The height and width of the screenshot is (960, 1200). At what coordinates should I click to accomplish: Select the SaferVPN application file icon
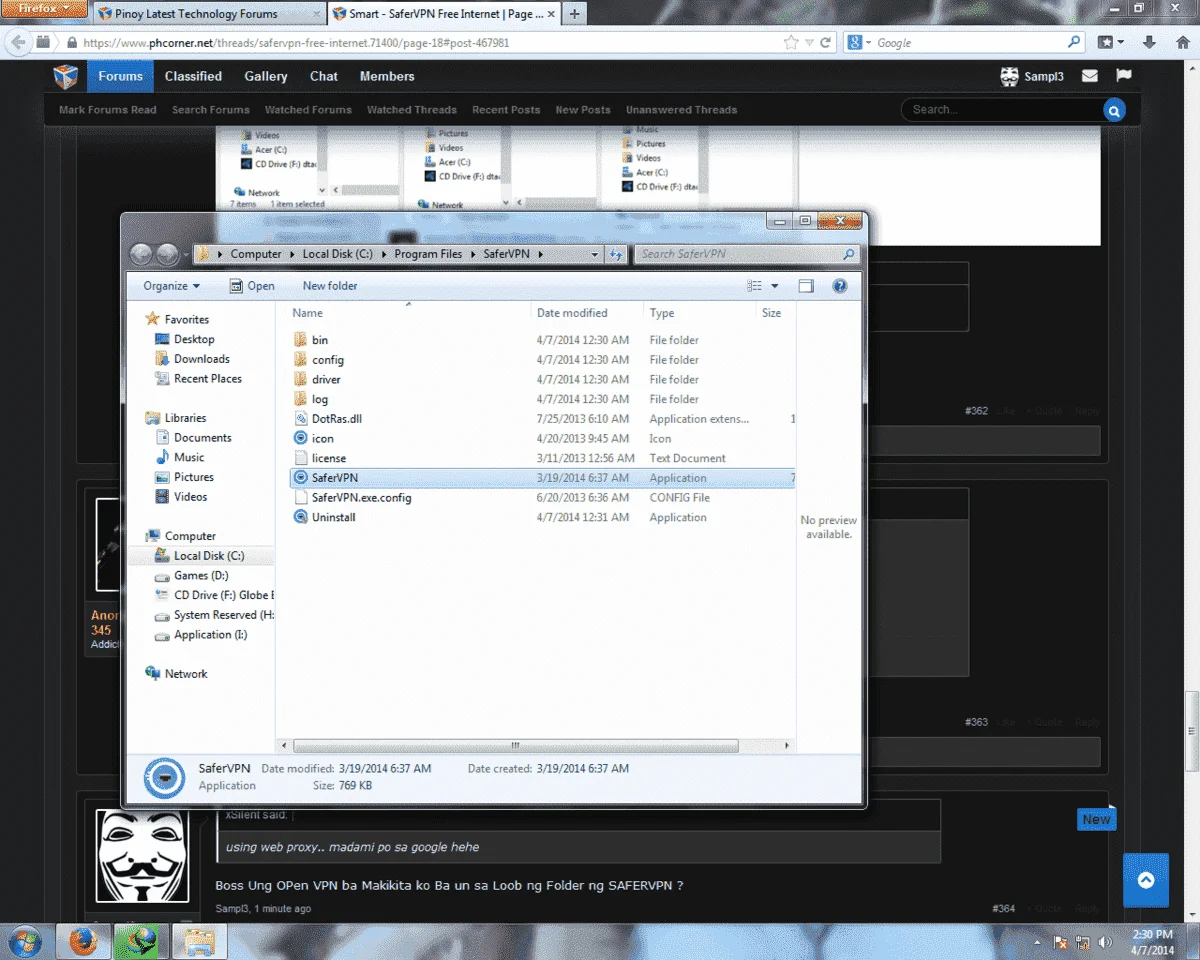301,478
